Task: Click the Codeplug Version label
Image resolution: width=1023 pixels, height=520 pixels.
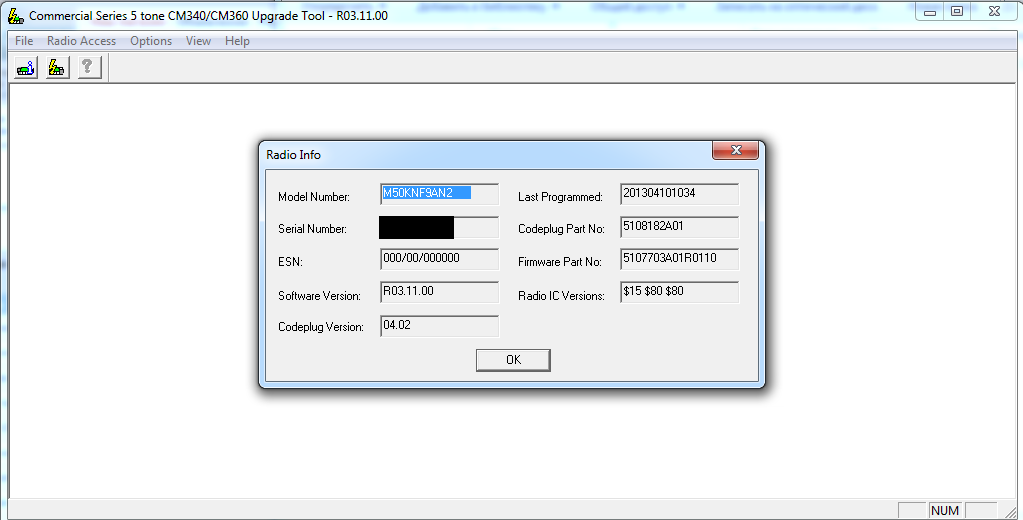Action: coord(321,327)
